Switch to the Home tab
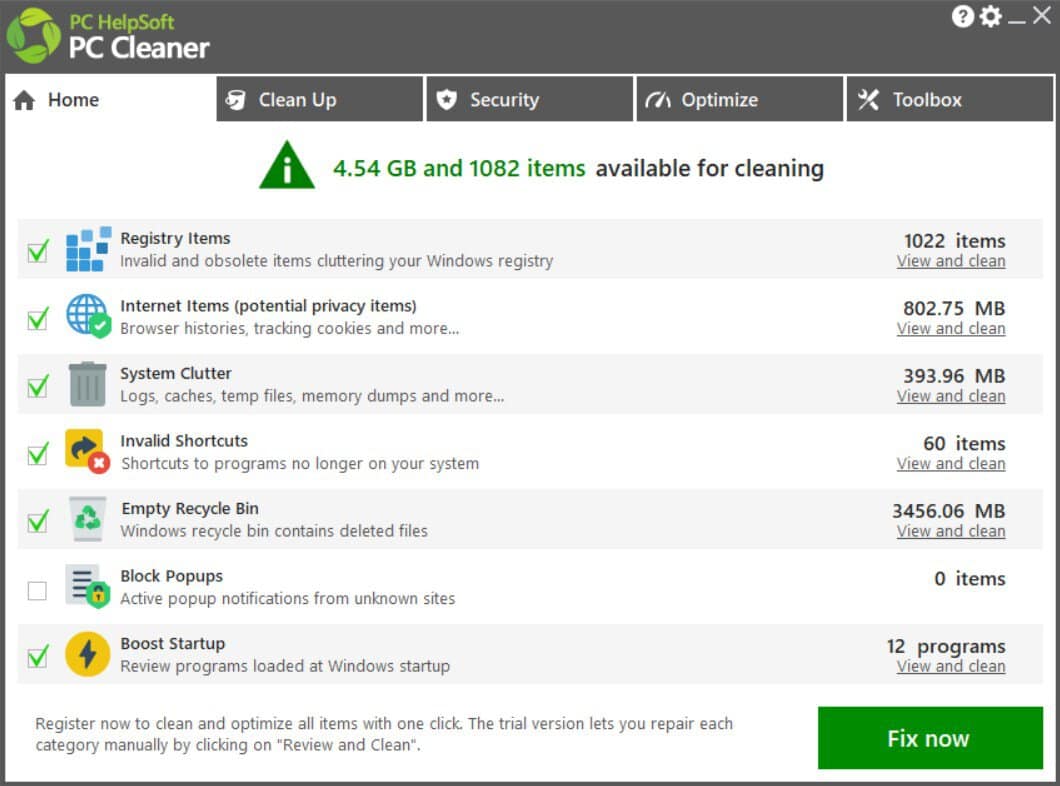1060x786 pixels. coord(110,99)
